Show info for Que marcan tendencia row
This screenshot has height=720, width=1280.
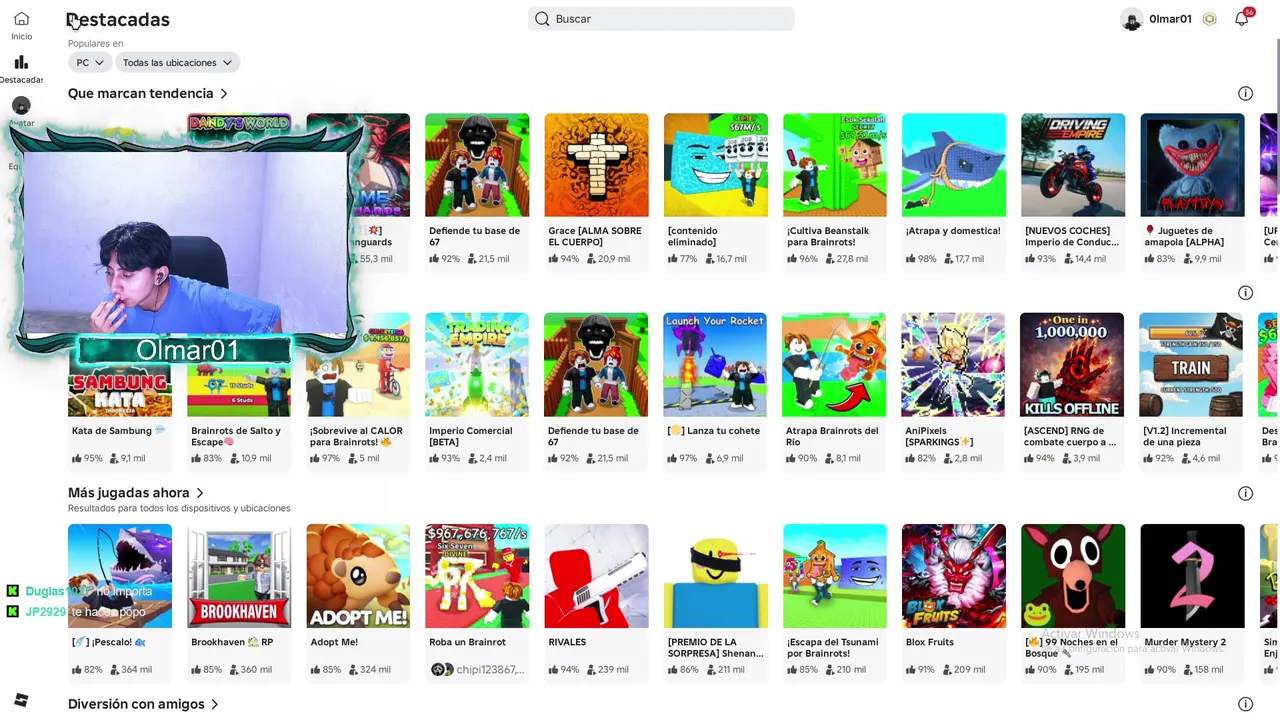pyautogui.click(x=1245, y=93)
